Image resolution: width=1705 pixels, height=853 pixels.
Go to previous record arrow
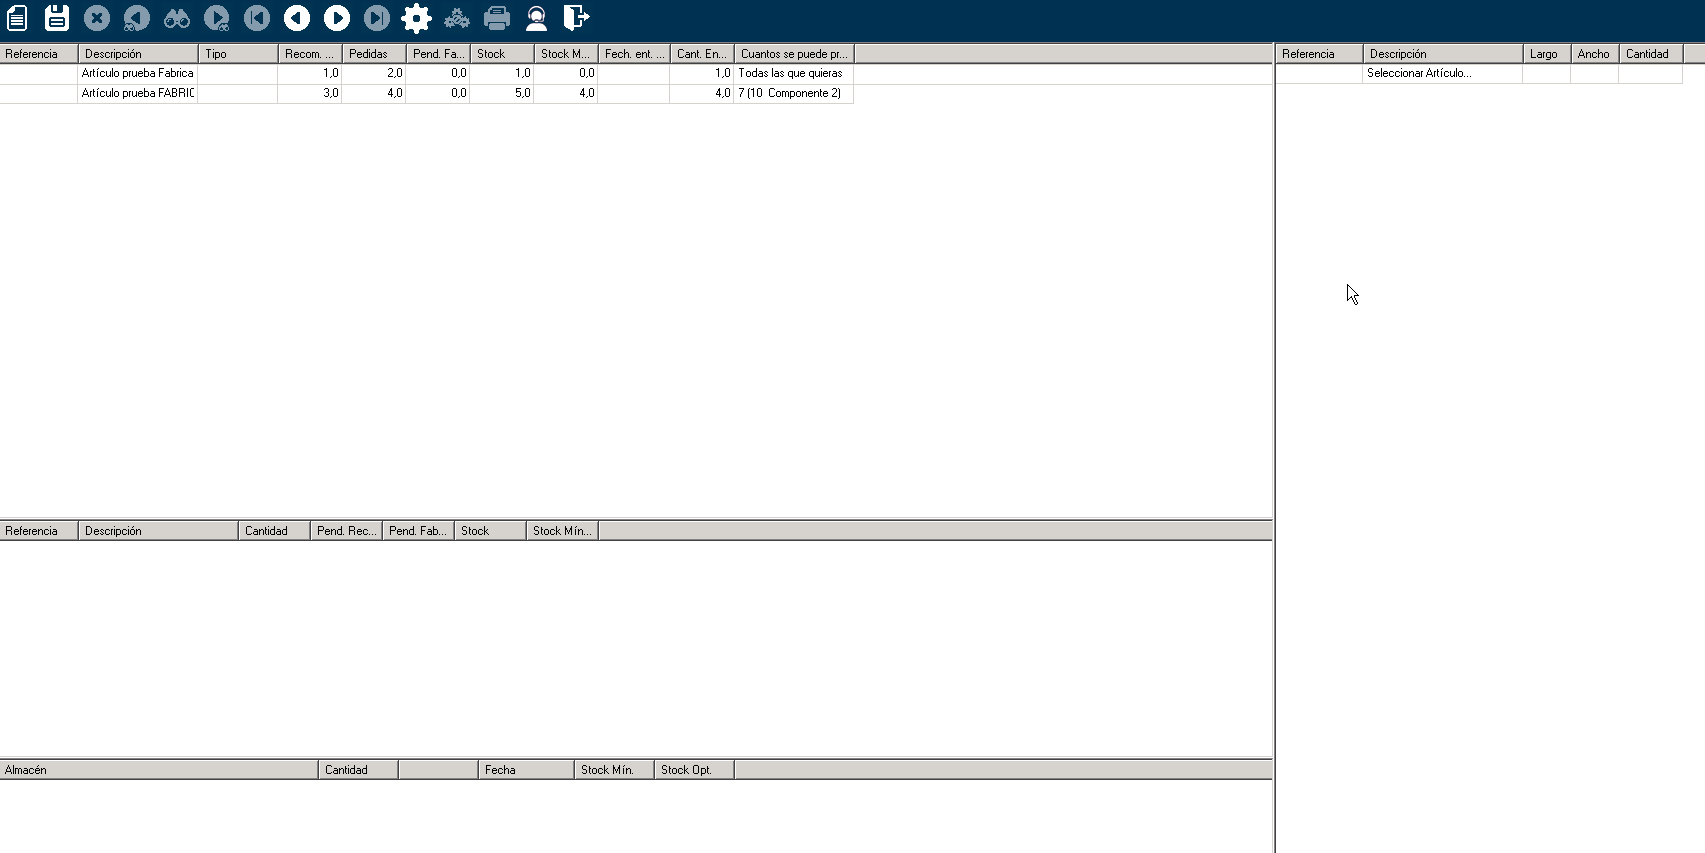point(297,18)
